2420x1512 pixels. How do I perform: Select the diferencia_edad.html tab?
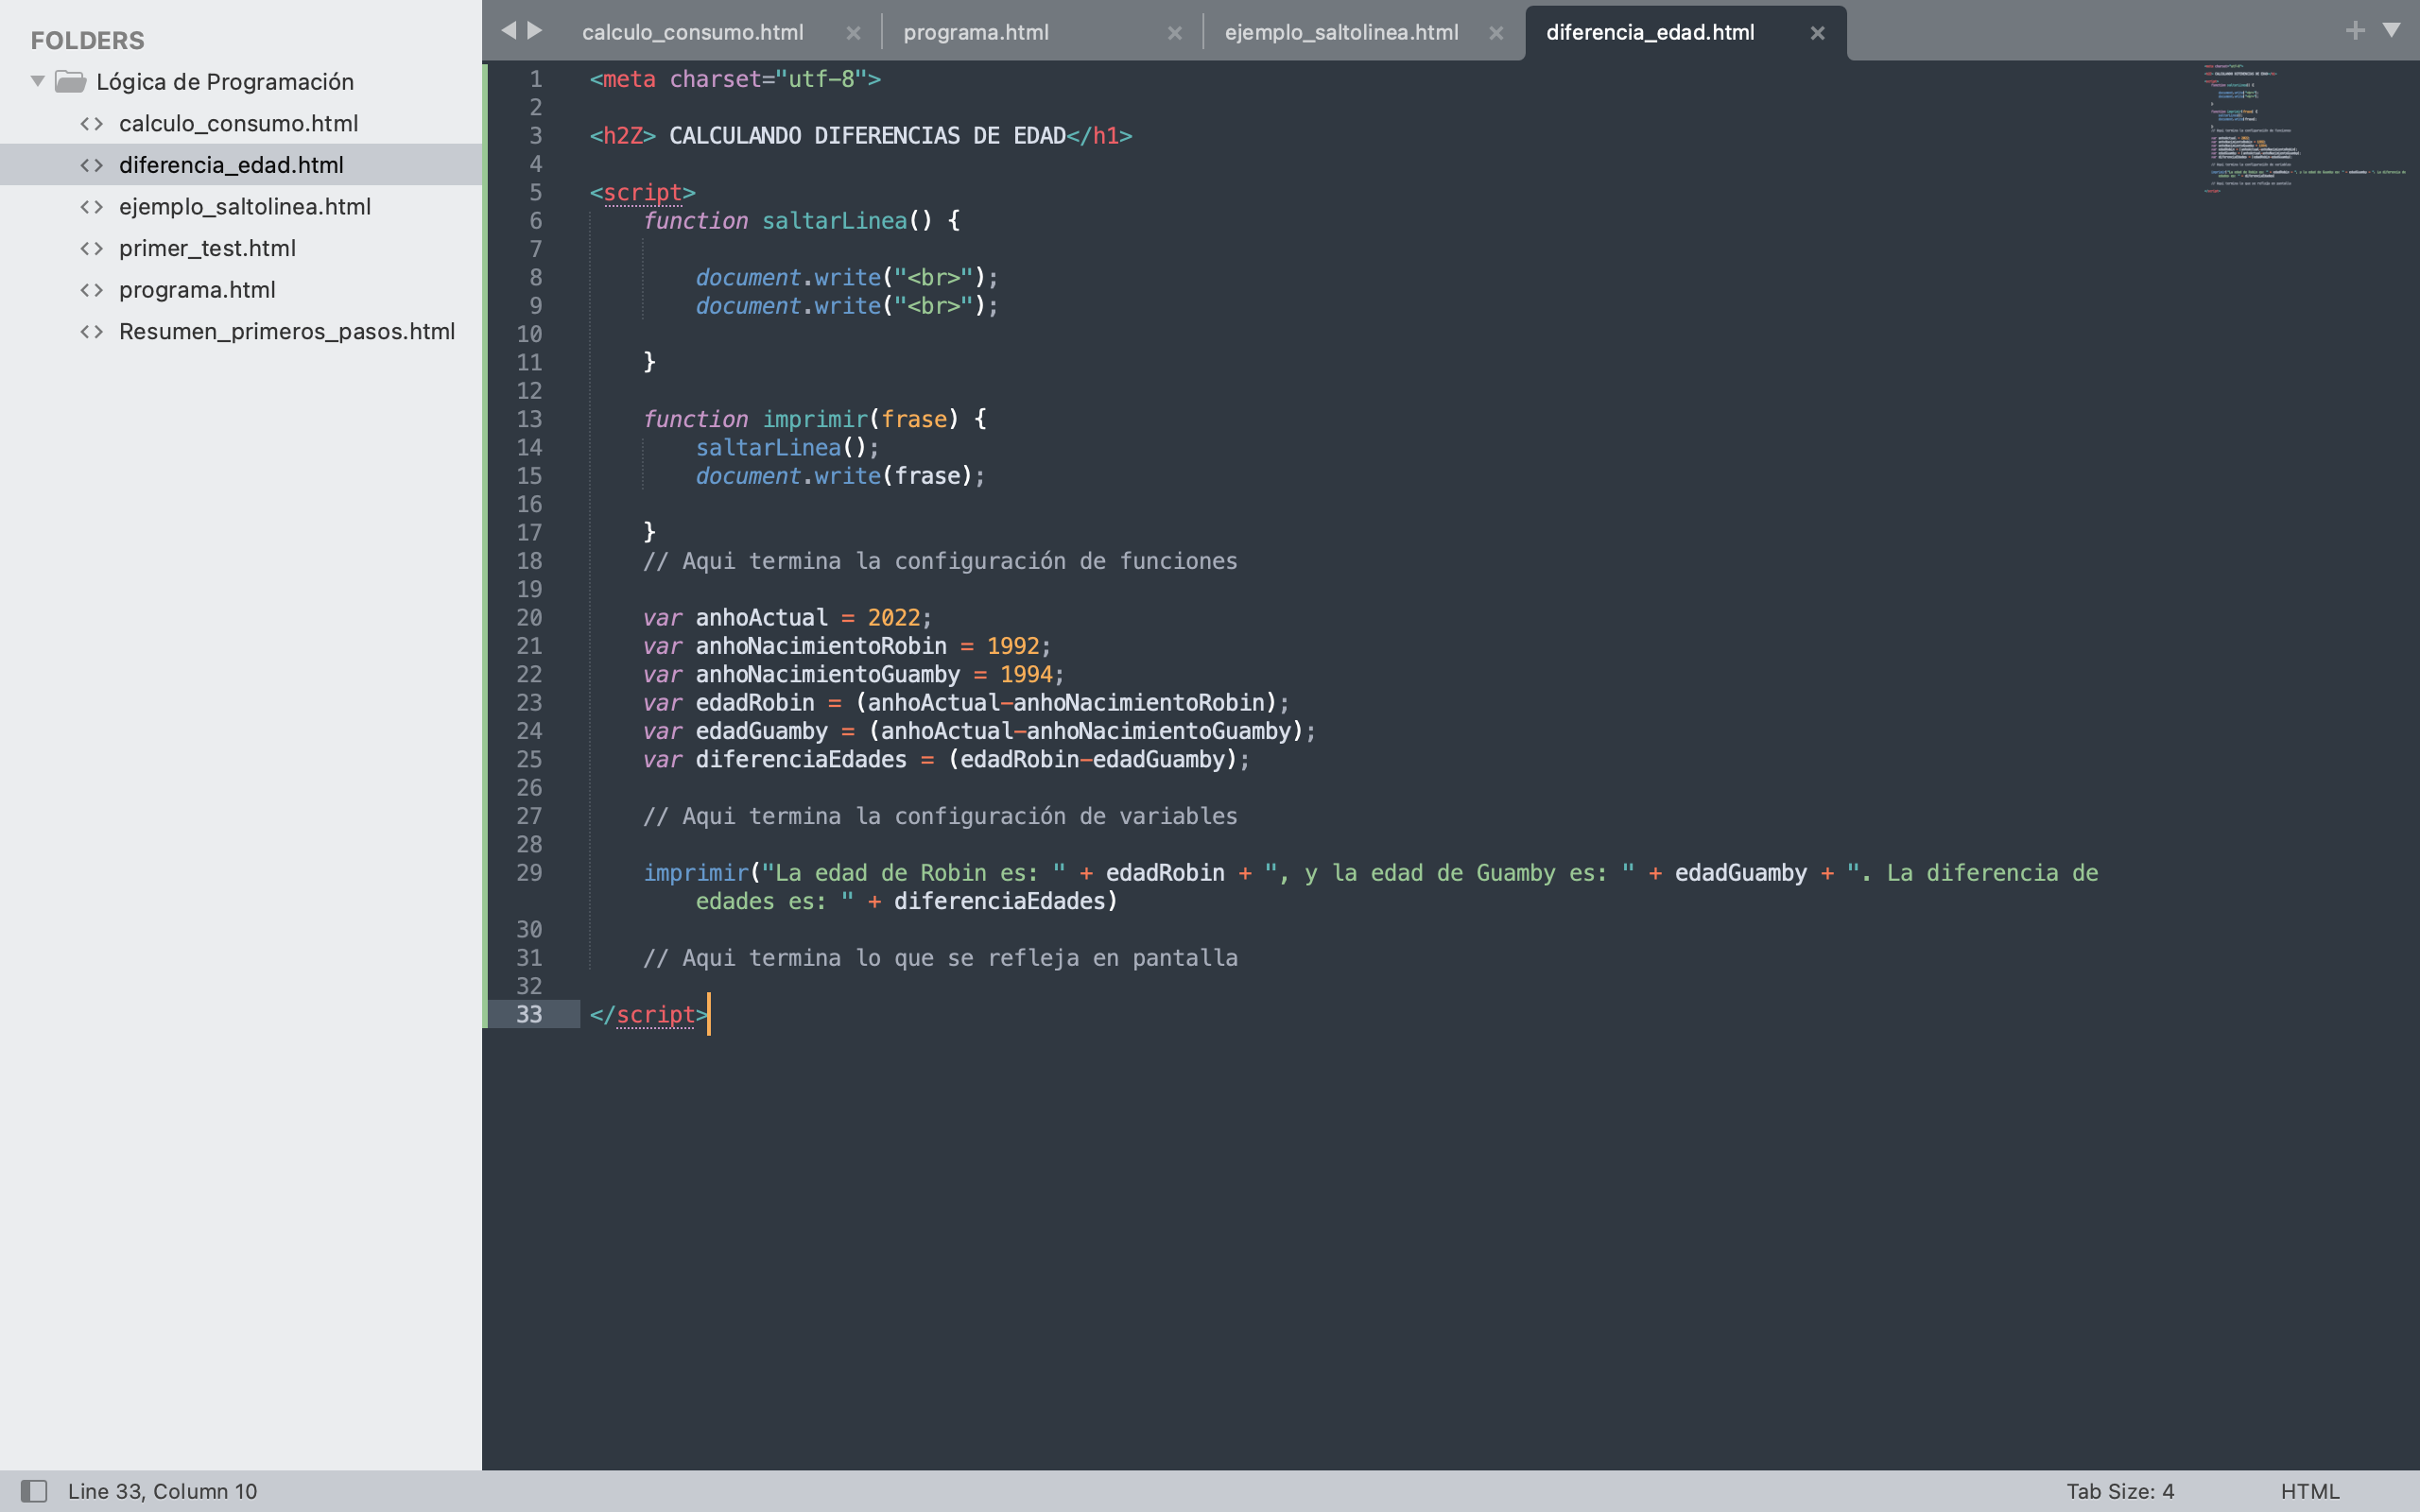[1650, 33]
